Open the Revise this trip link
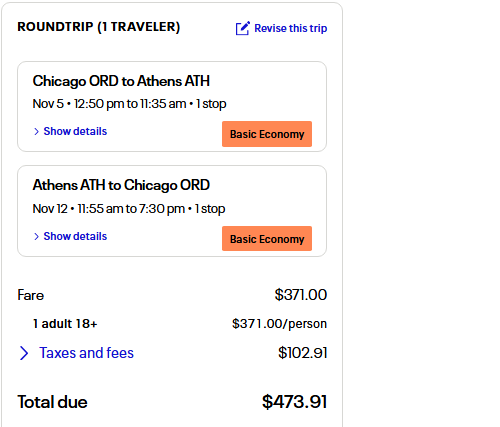 pyautogui.click(x=290, y=28)
